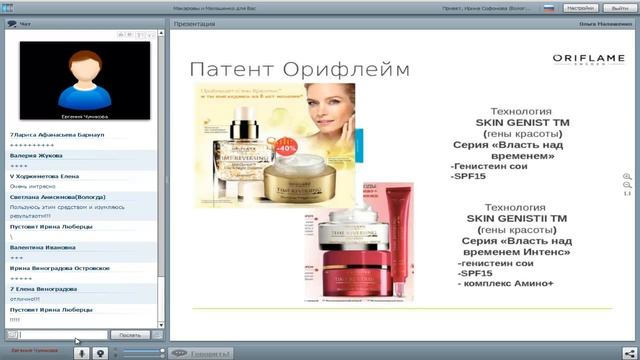Click the greeting user name in top bar
Image resolution: width=640 pixels, height=360 pixels.
click(486, 8)
